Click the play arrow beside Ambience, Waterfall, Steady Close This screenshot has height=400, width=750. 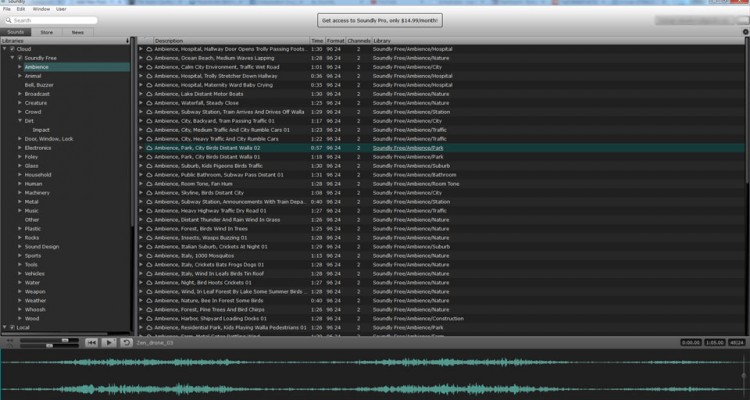141,103
